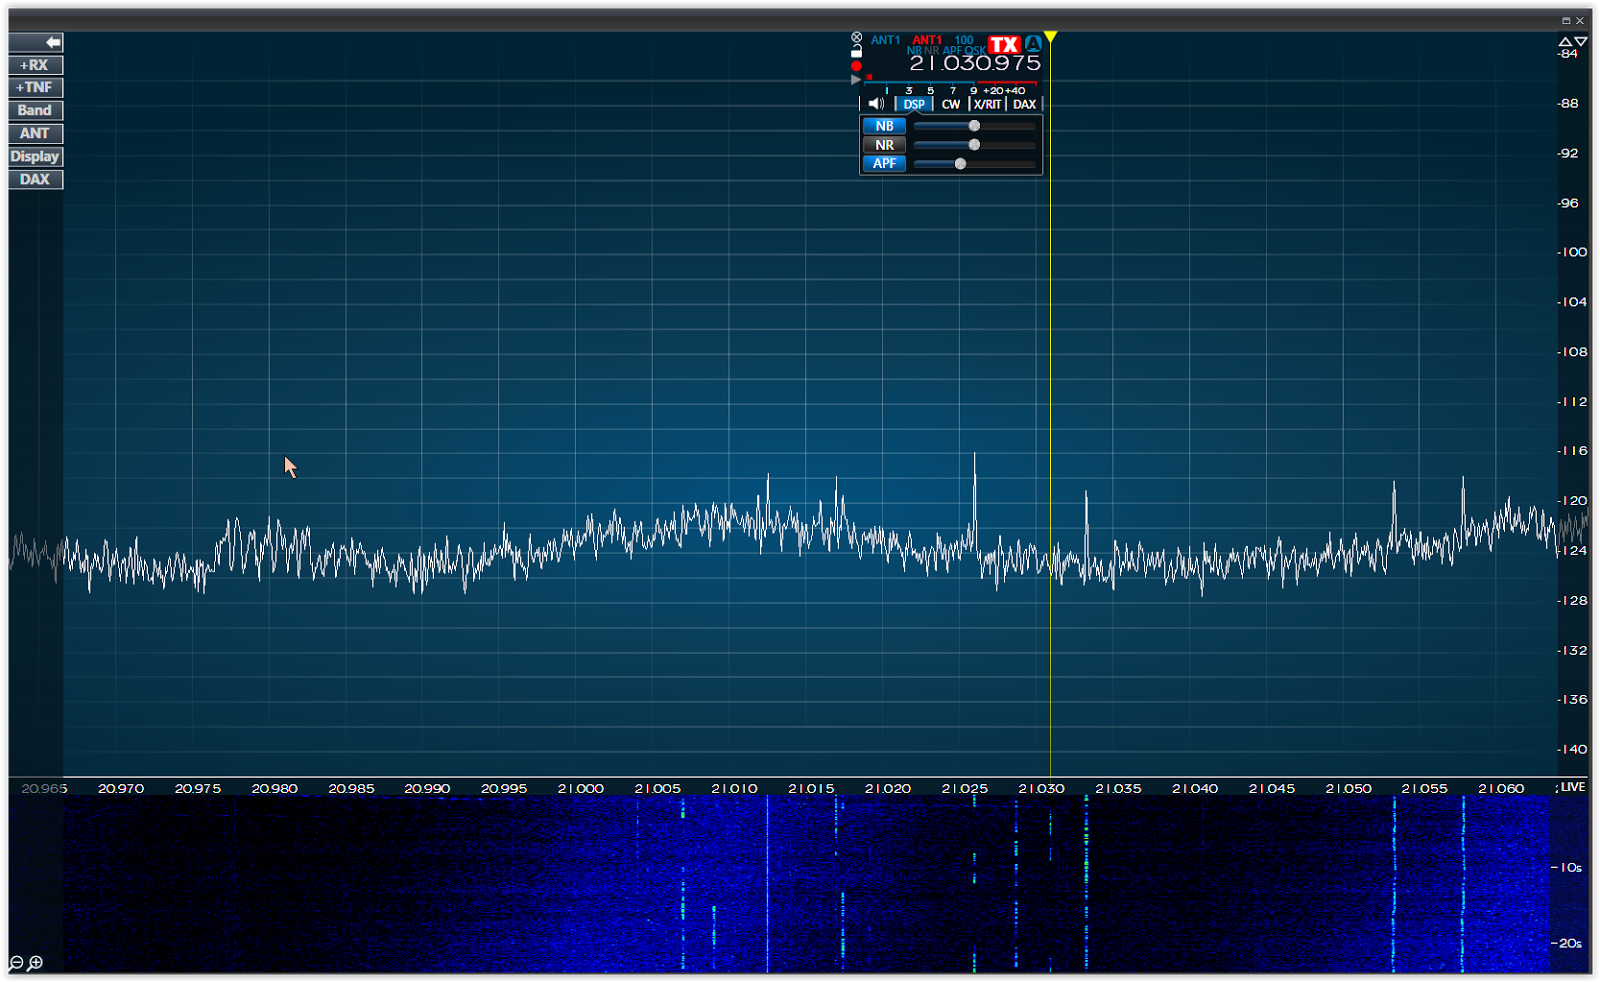
Task: Click the padlock icon to lock slice tuning
Action: (857, 52)
